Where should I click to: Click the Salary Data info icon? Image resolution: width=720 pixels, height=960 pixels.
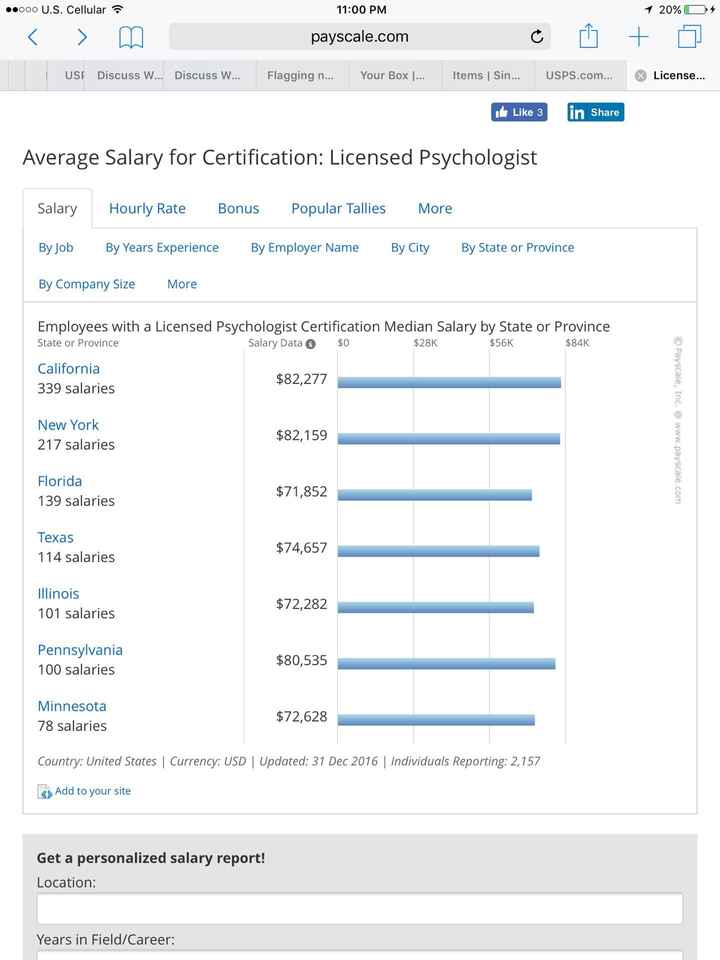click(311, 344)
